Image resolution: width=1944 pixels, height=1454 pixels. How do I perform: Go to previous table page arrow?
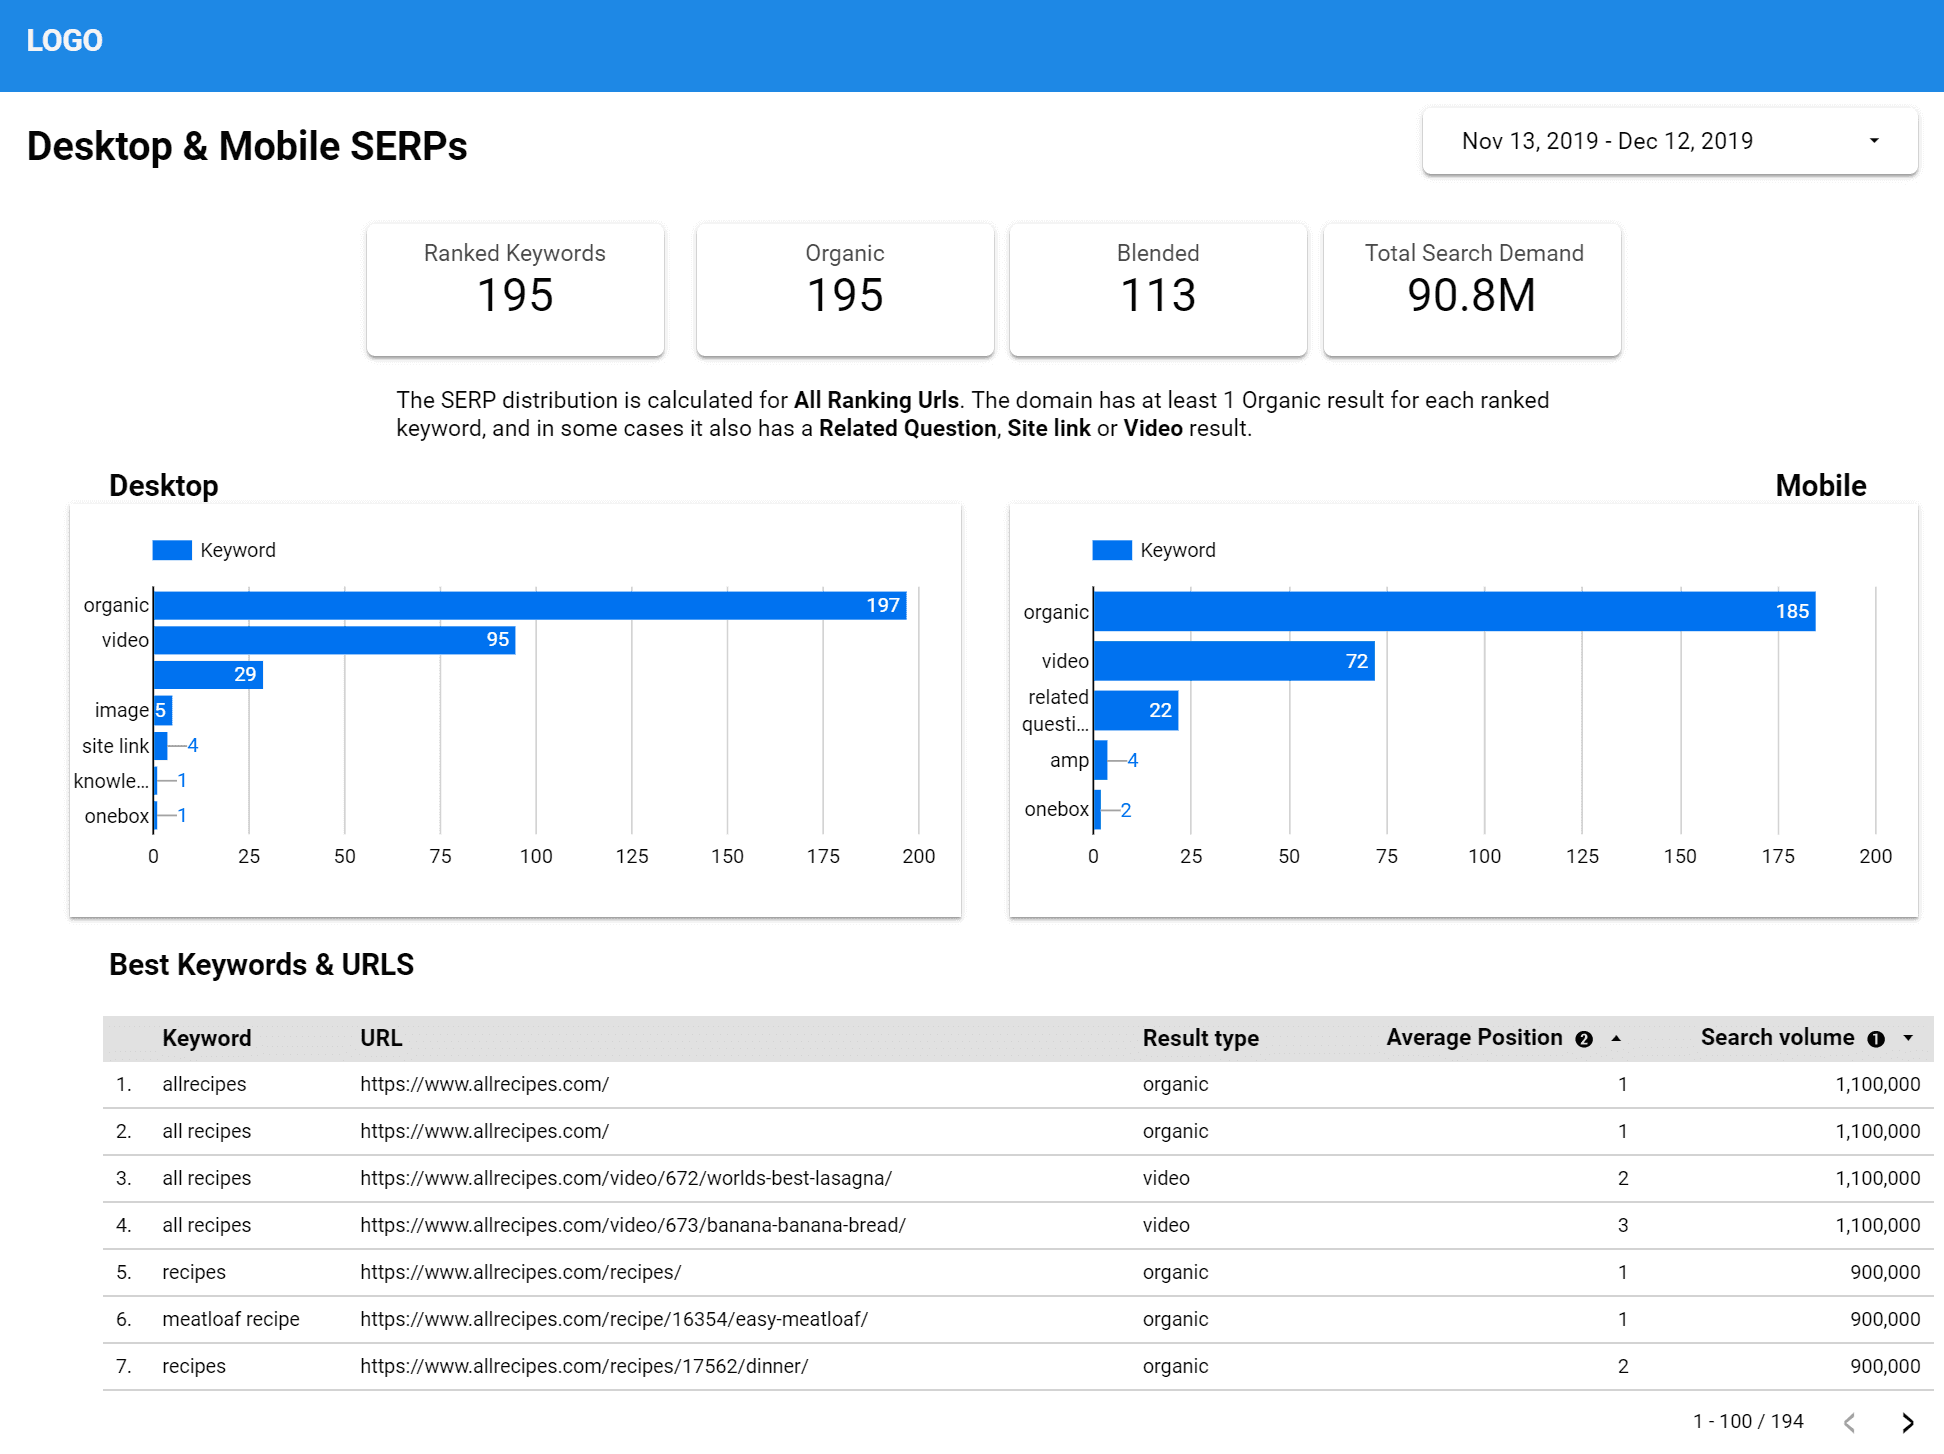pyautogui.click(x=1850, y=1422)
